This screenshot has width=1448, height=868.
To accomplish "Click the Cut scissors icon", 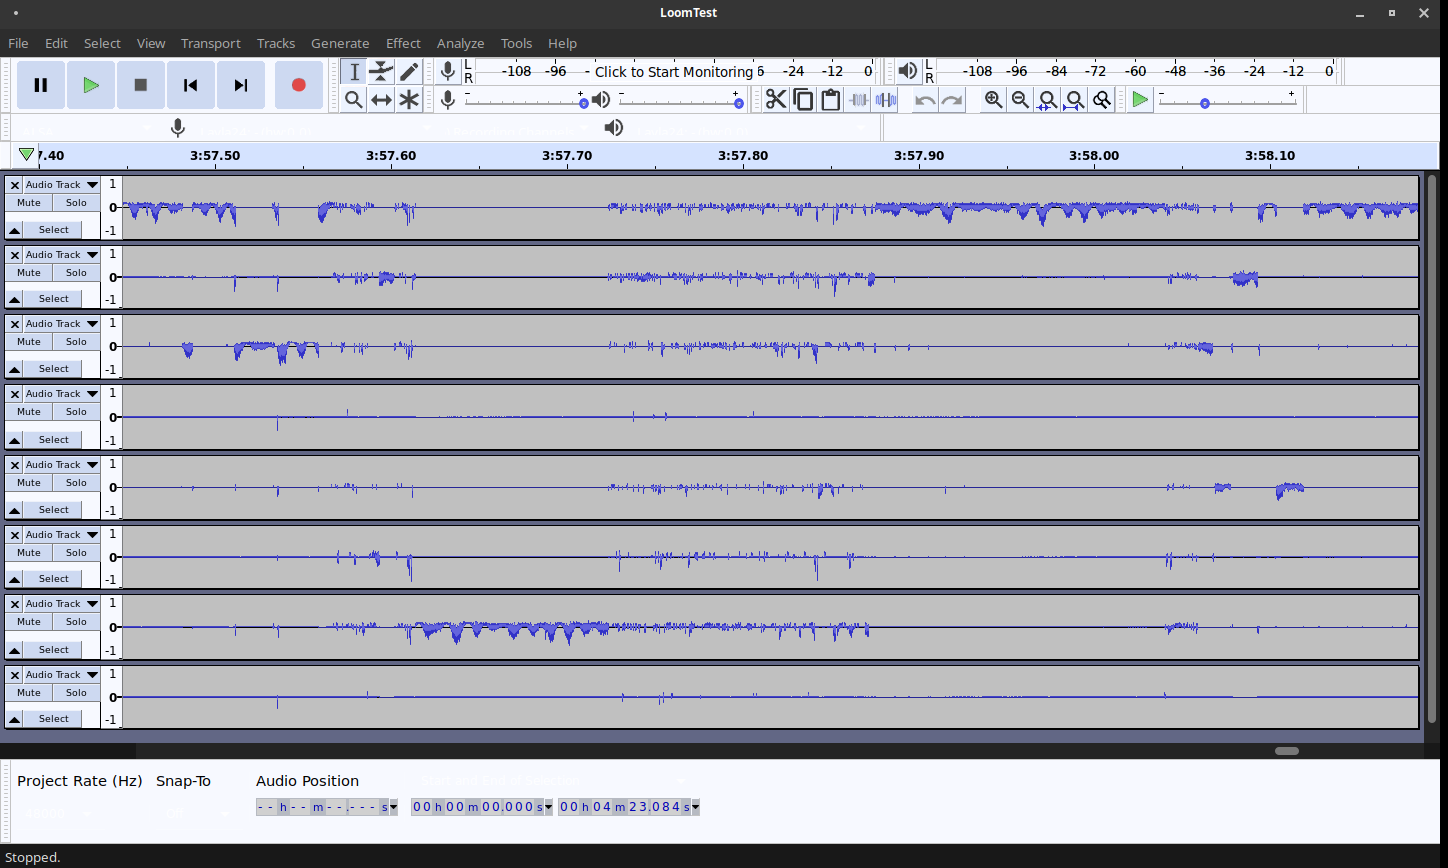I will [x=775, y=99].
